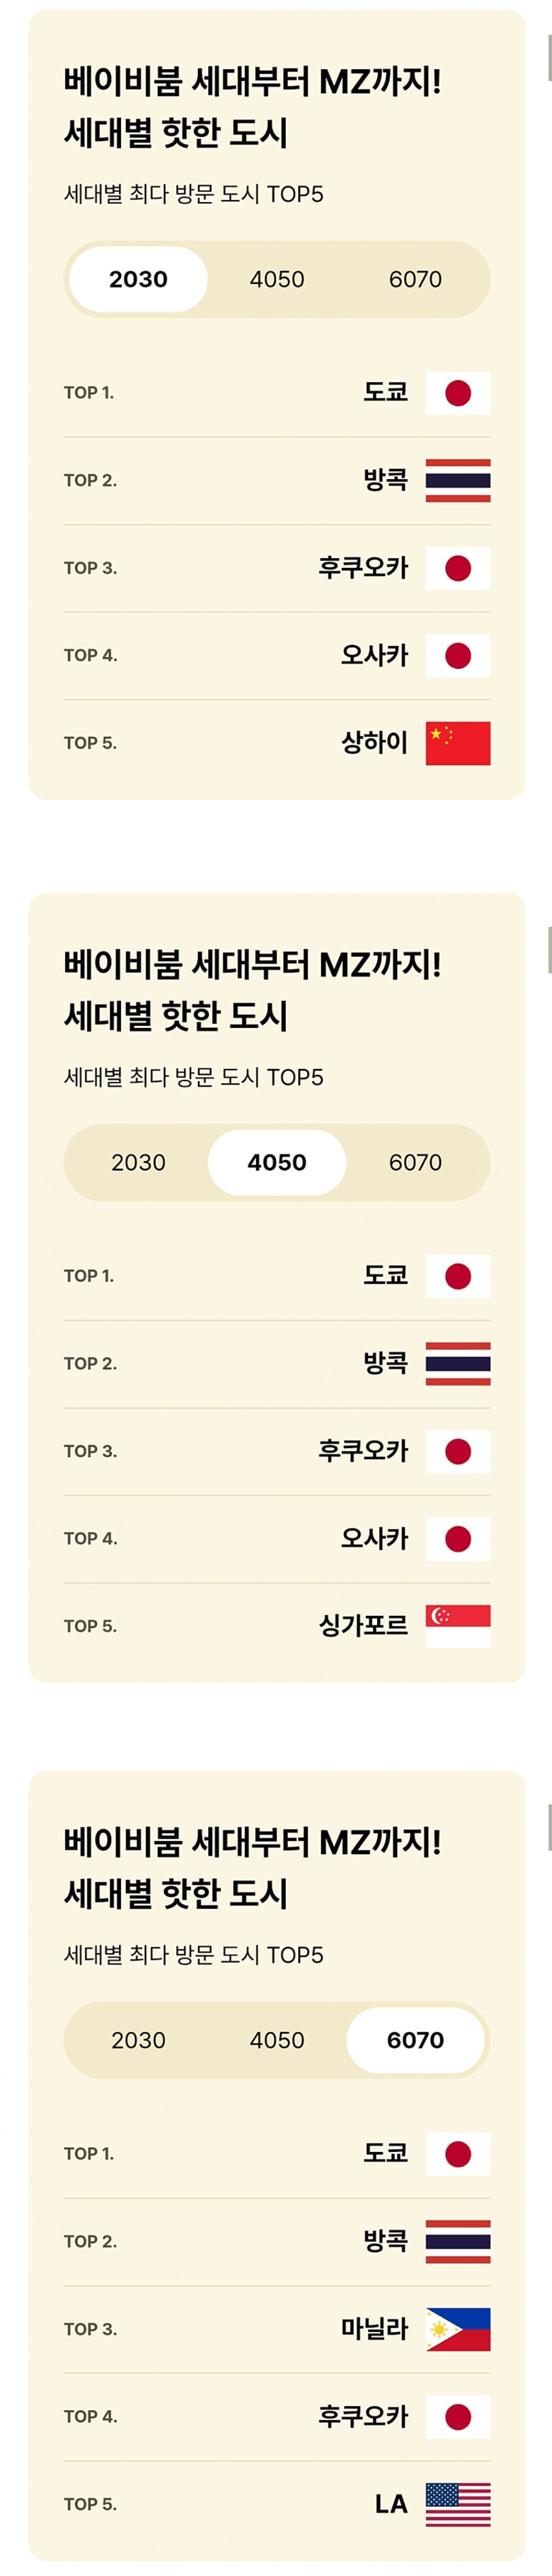552x2576 pixels.
Task: Click the Japan flag for 후쿠오카 ranked TOP 4
Action: click(458, 2417)
